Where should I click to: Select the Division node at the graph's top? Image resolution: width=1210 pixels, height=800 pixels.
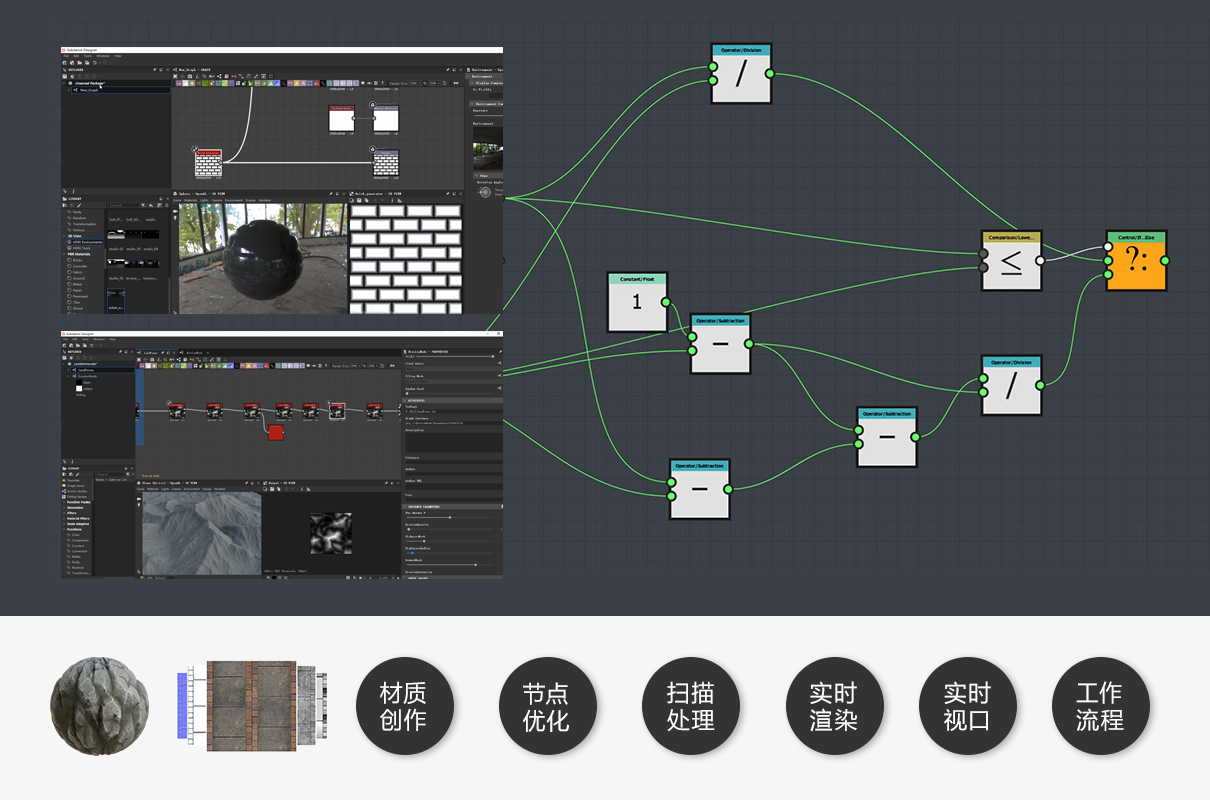point(741,73)
